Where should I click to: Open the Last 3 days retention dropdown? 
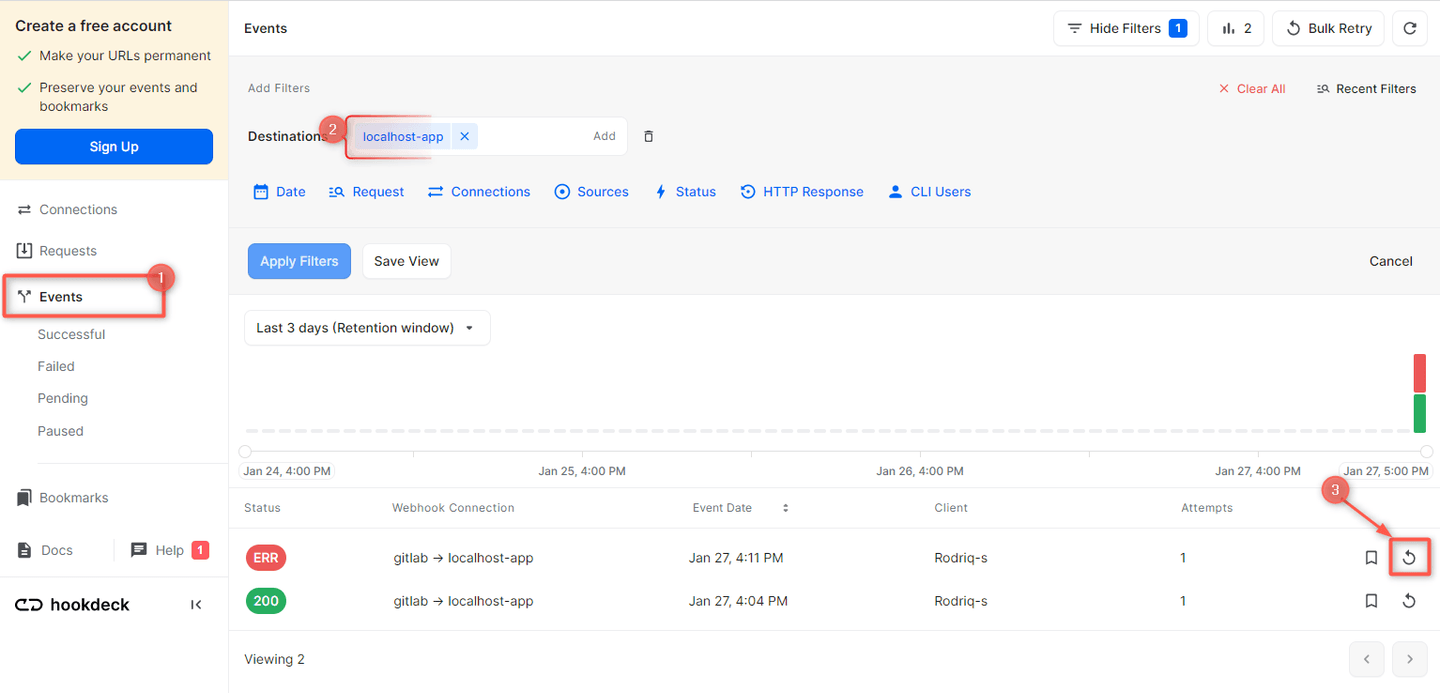point(367,327)
